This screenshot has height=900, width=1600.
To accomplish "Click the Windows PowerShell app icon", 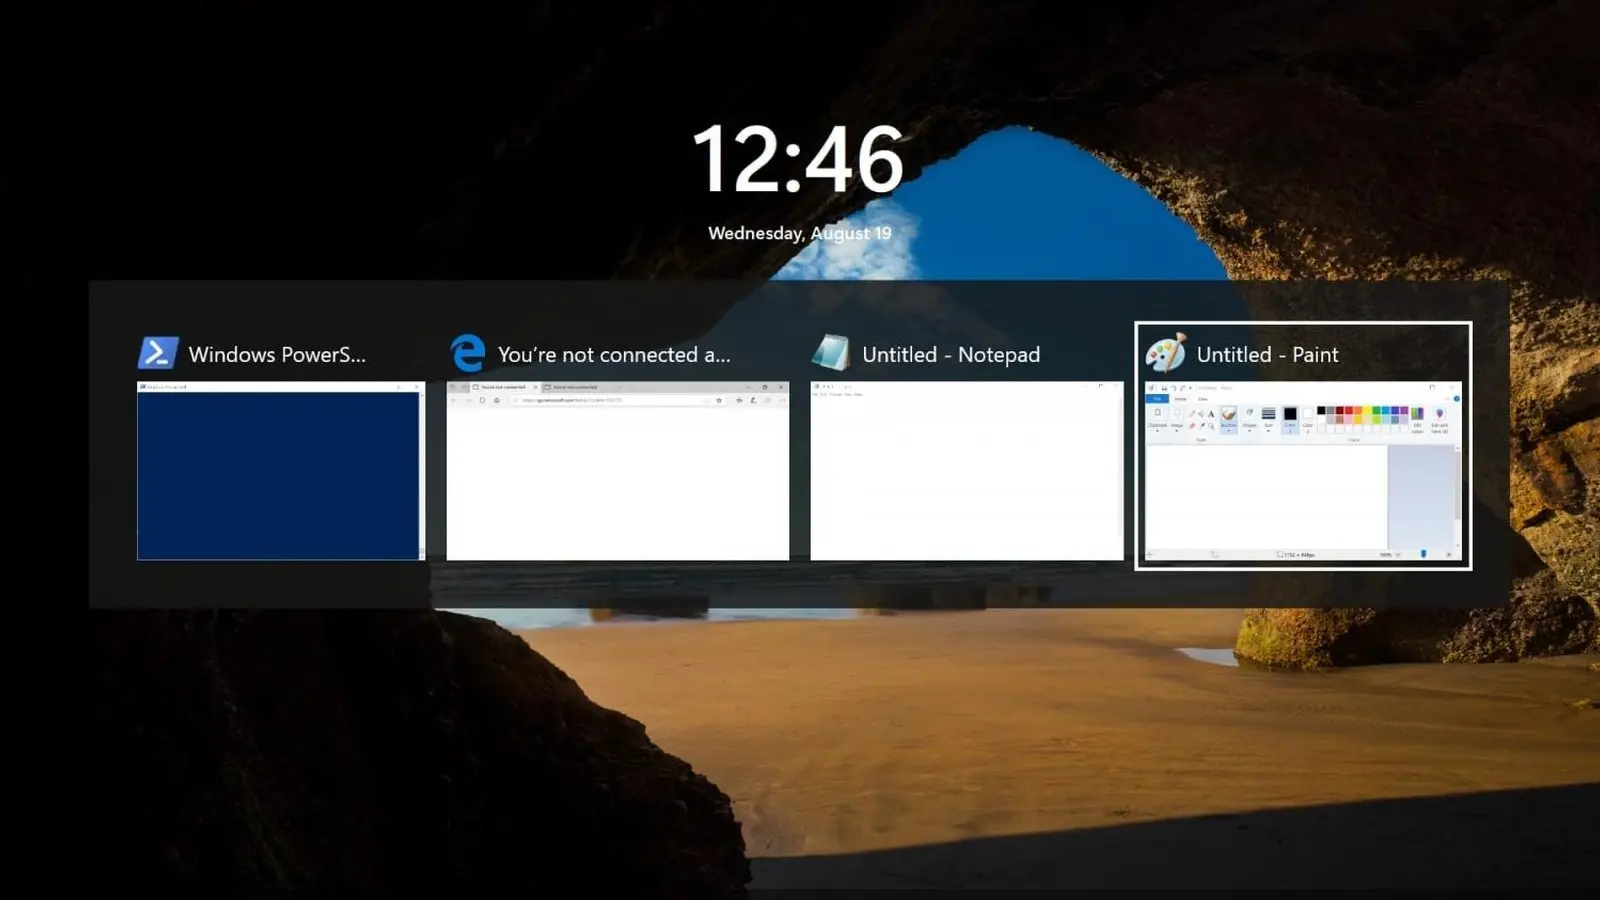I will (x=158, y=353).
